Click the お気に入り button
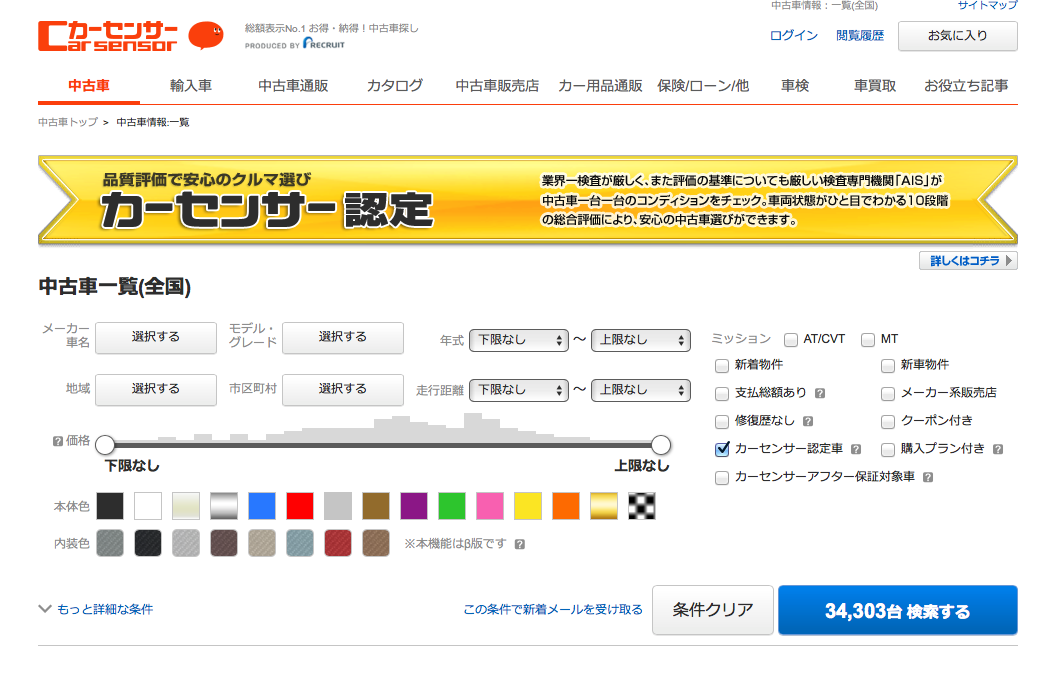This screenshot has width=1064, height=677. [x=957, y=36]
